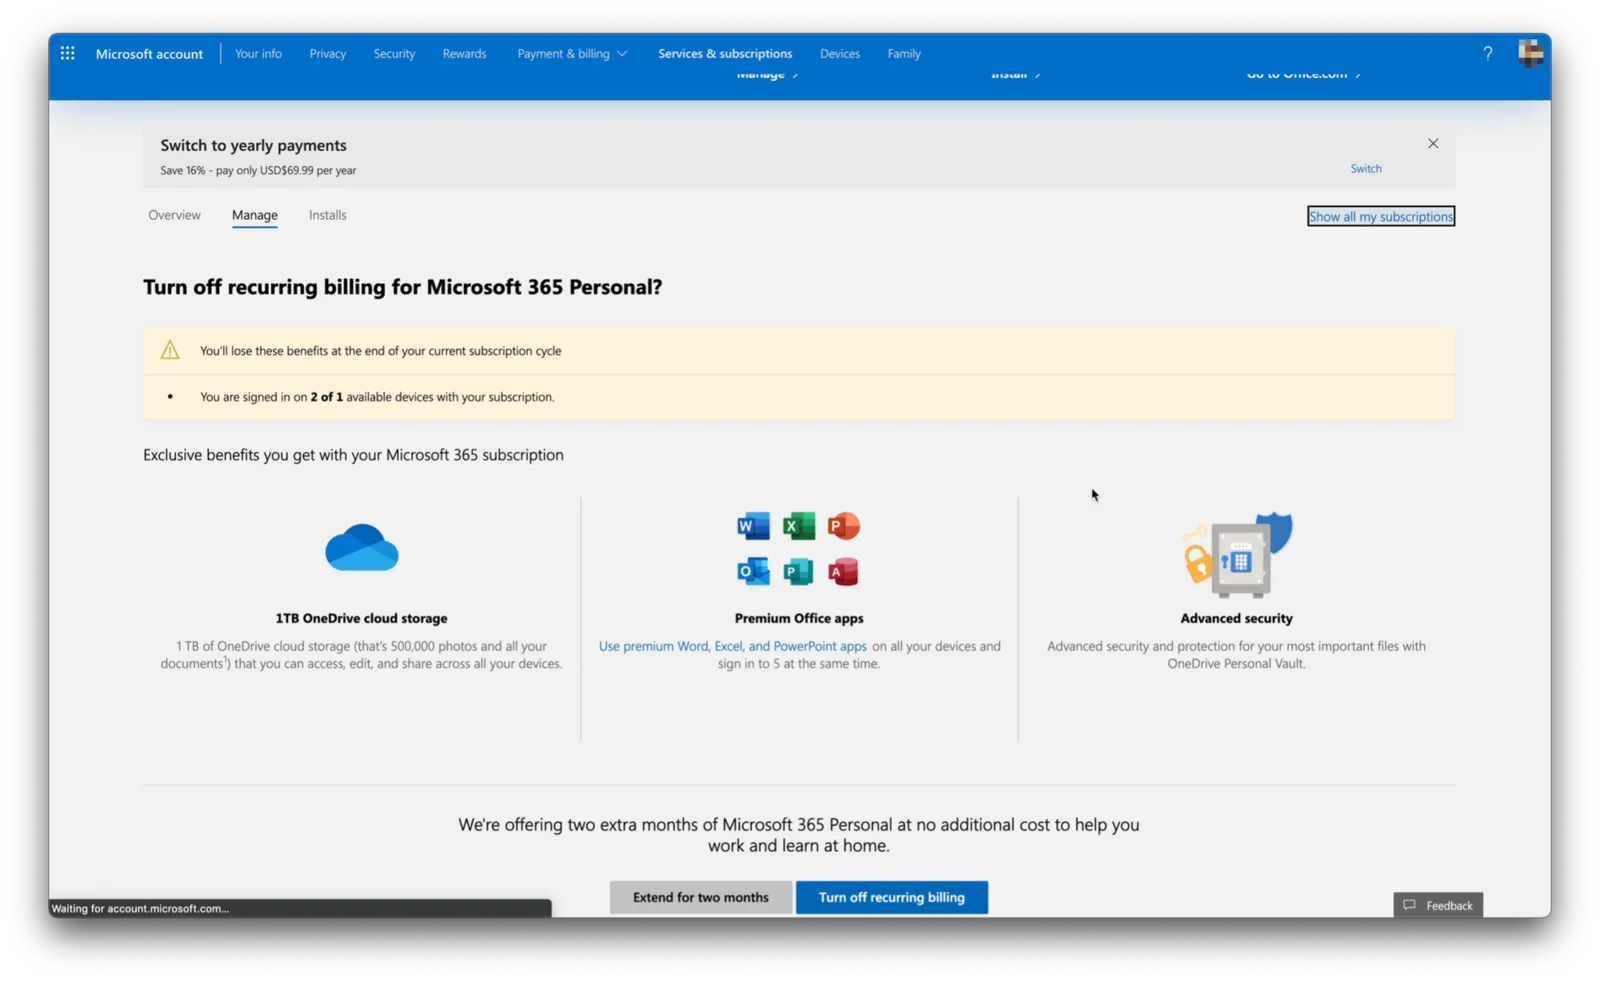The width and height of the screenshot is (1600, 982).
Task: Open the premium Word, Excel, PowerPoint link
Action: (733, 646)
